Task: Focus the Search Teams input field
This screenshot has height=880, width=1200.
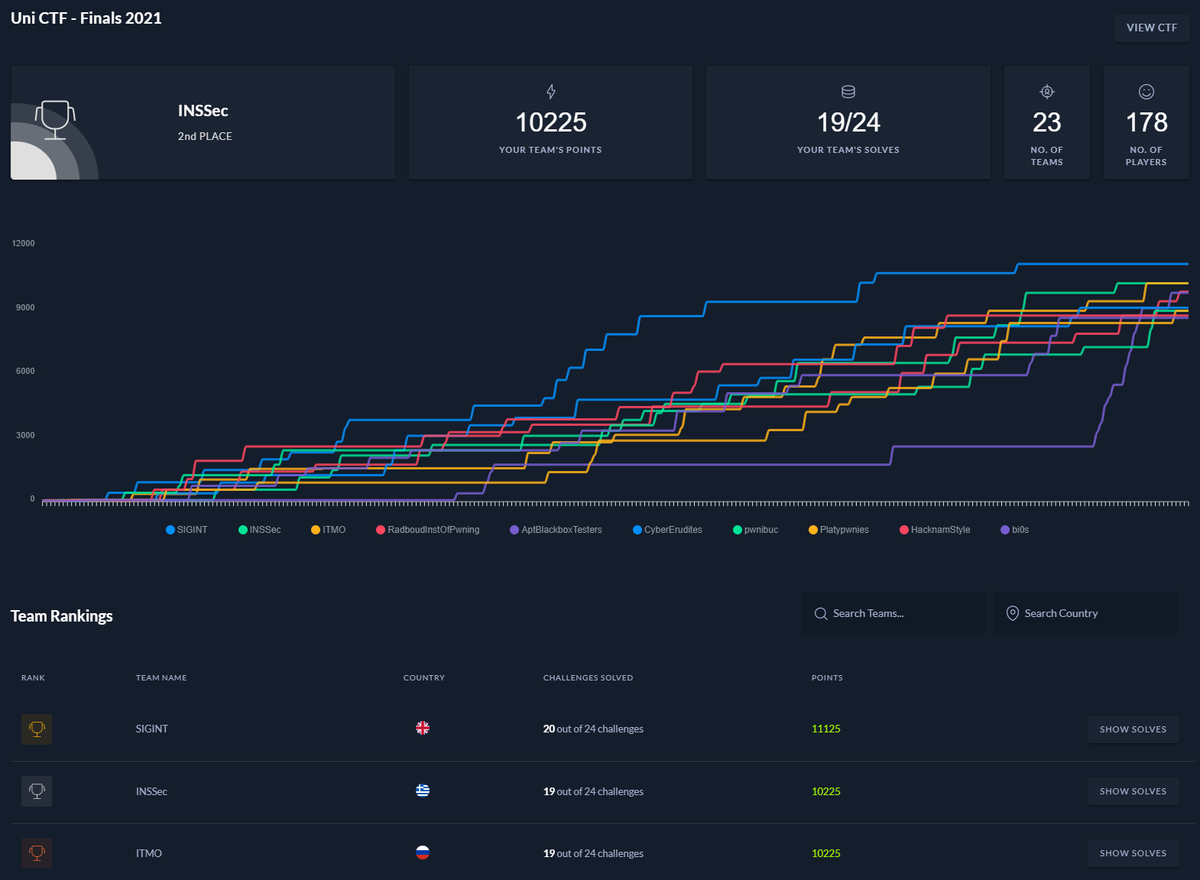Action: tap(894, 613)
